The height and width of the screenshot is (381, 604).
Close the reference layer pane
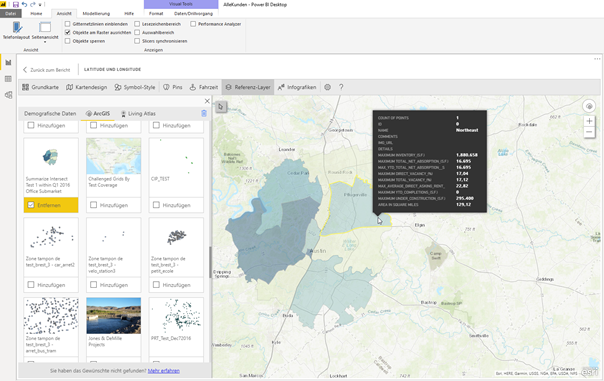(207, 101)
